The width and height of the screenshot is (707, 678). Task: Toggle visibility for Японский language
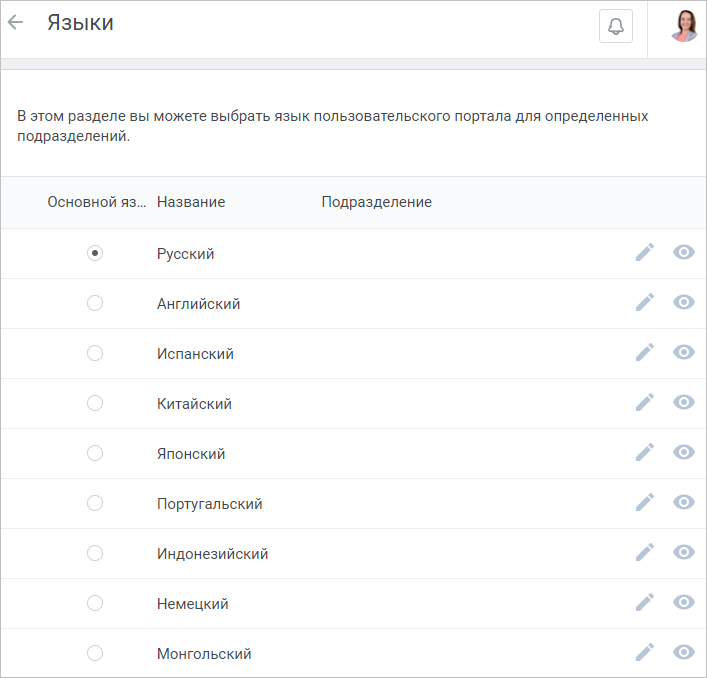(x=684, y=452)
